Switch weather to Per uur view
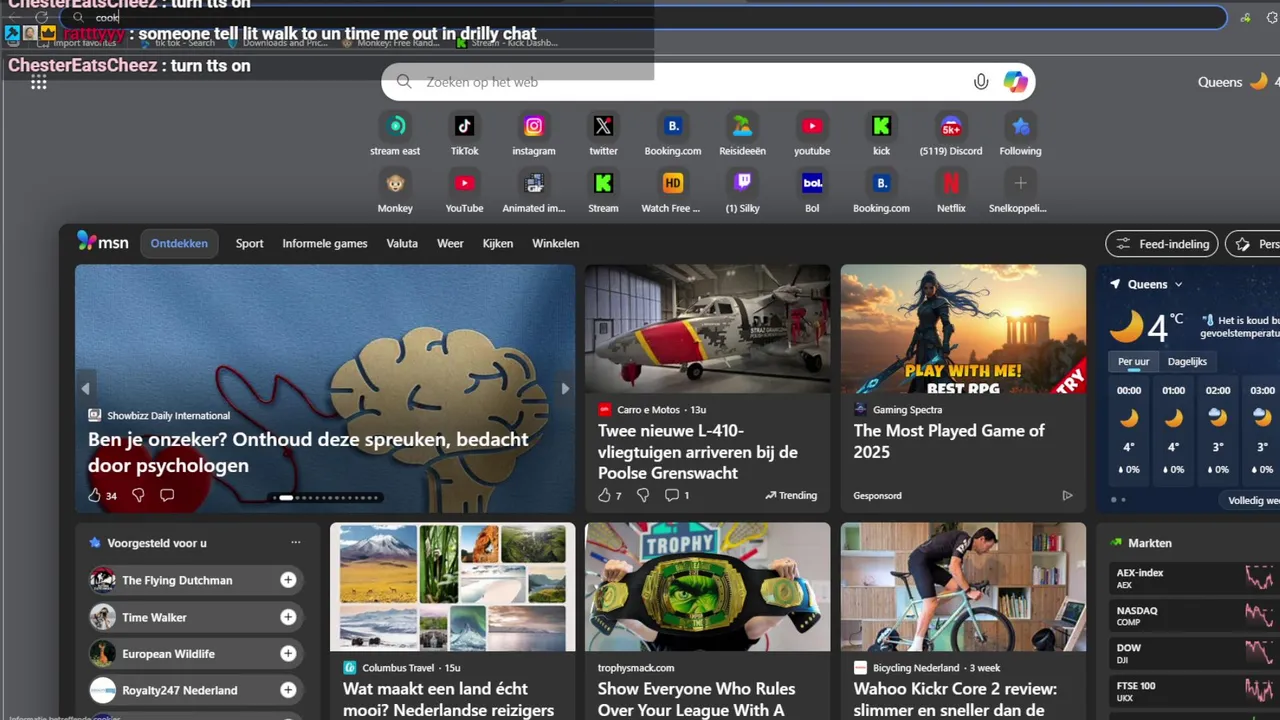 1133,361
